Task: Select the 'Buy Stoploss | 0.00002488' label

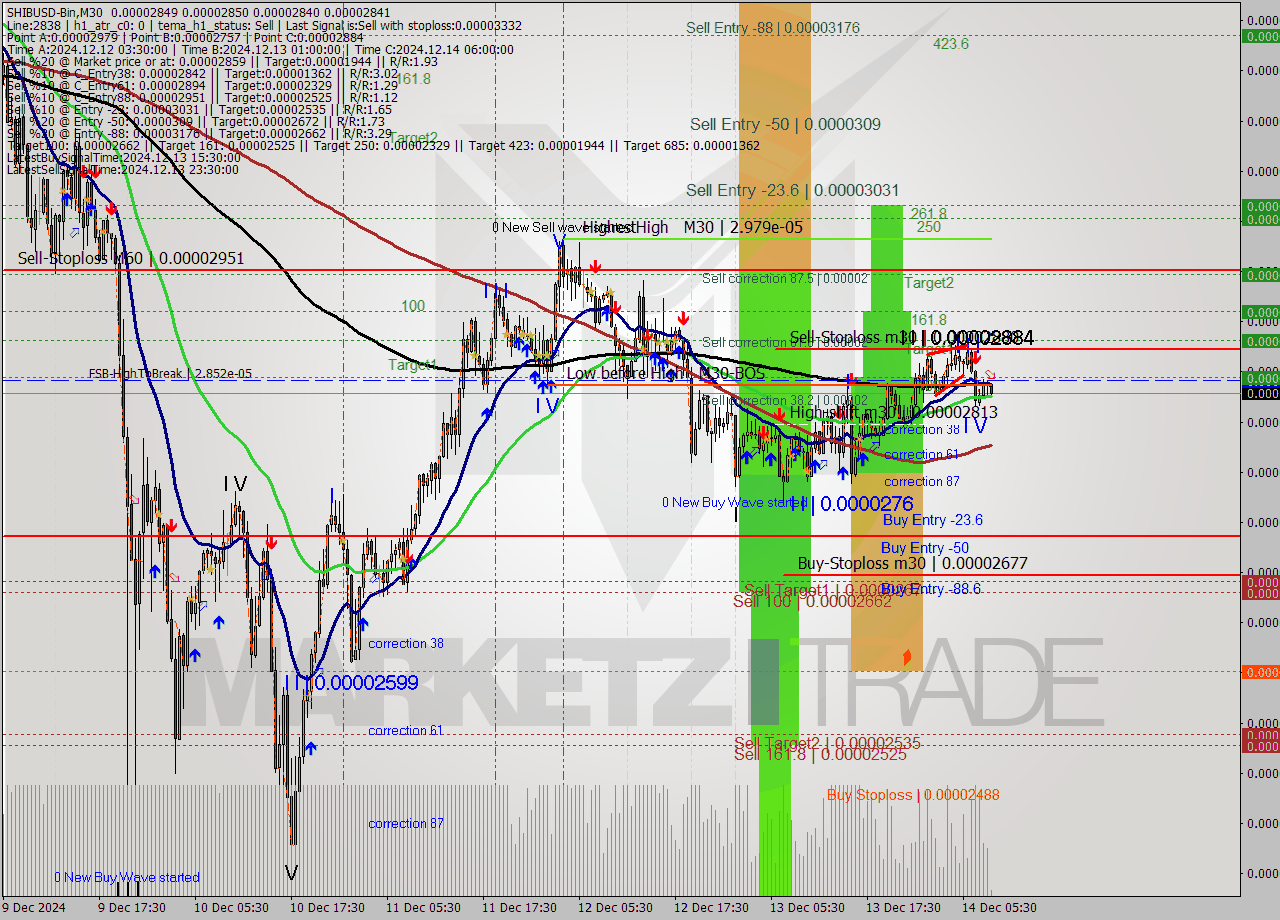Action: point(913,795)
